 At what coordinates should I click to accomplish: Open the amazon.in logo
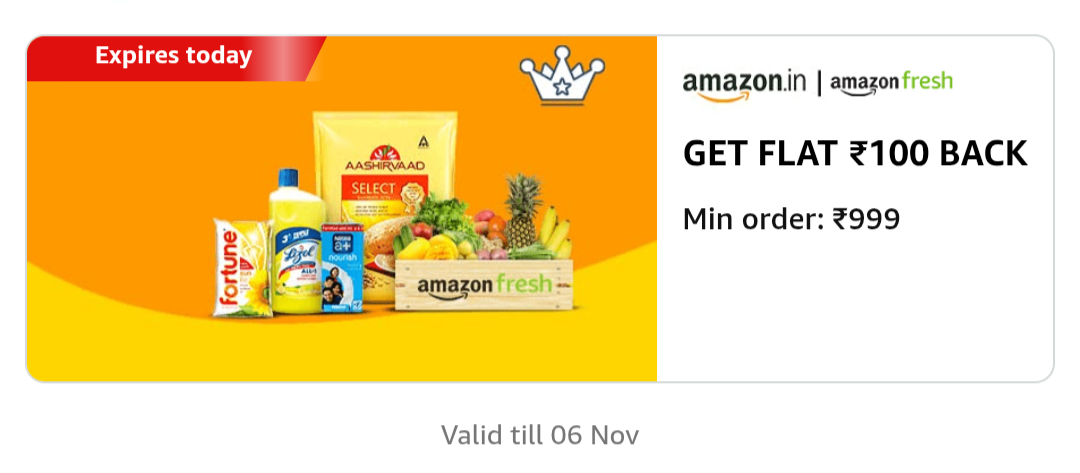[x=744, y=85]
